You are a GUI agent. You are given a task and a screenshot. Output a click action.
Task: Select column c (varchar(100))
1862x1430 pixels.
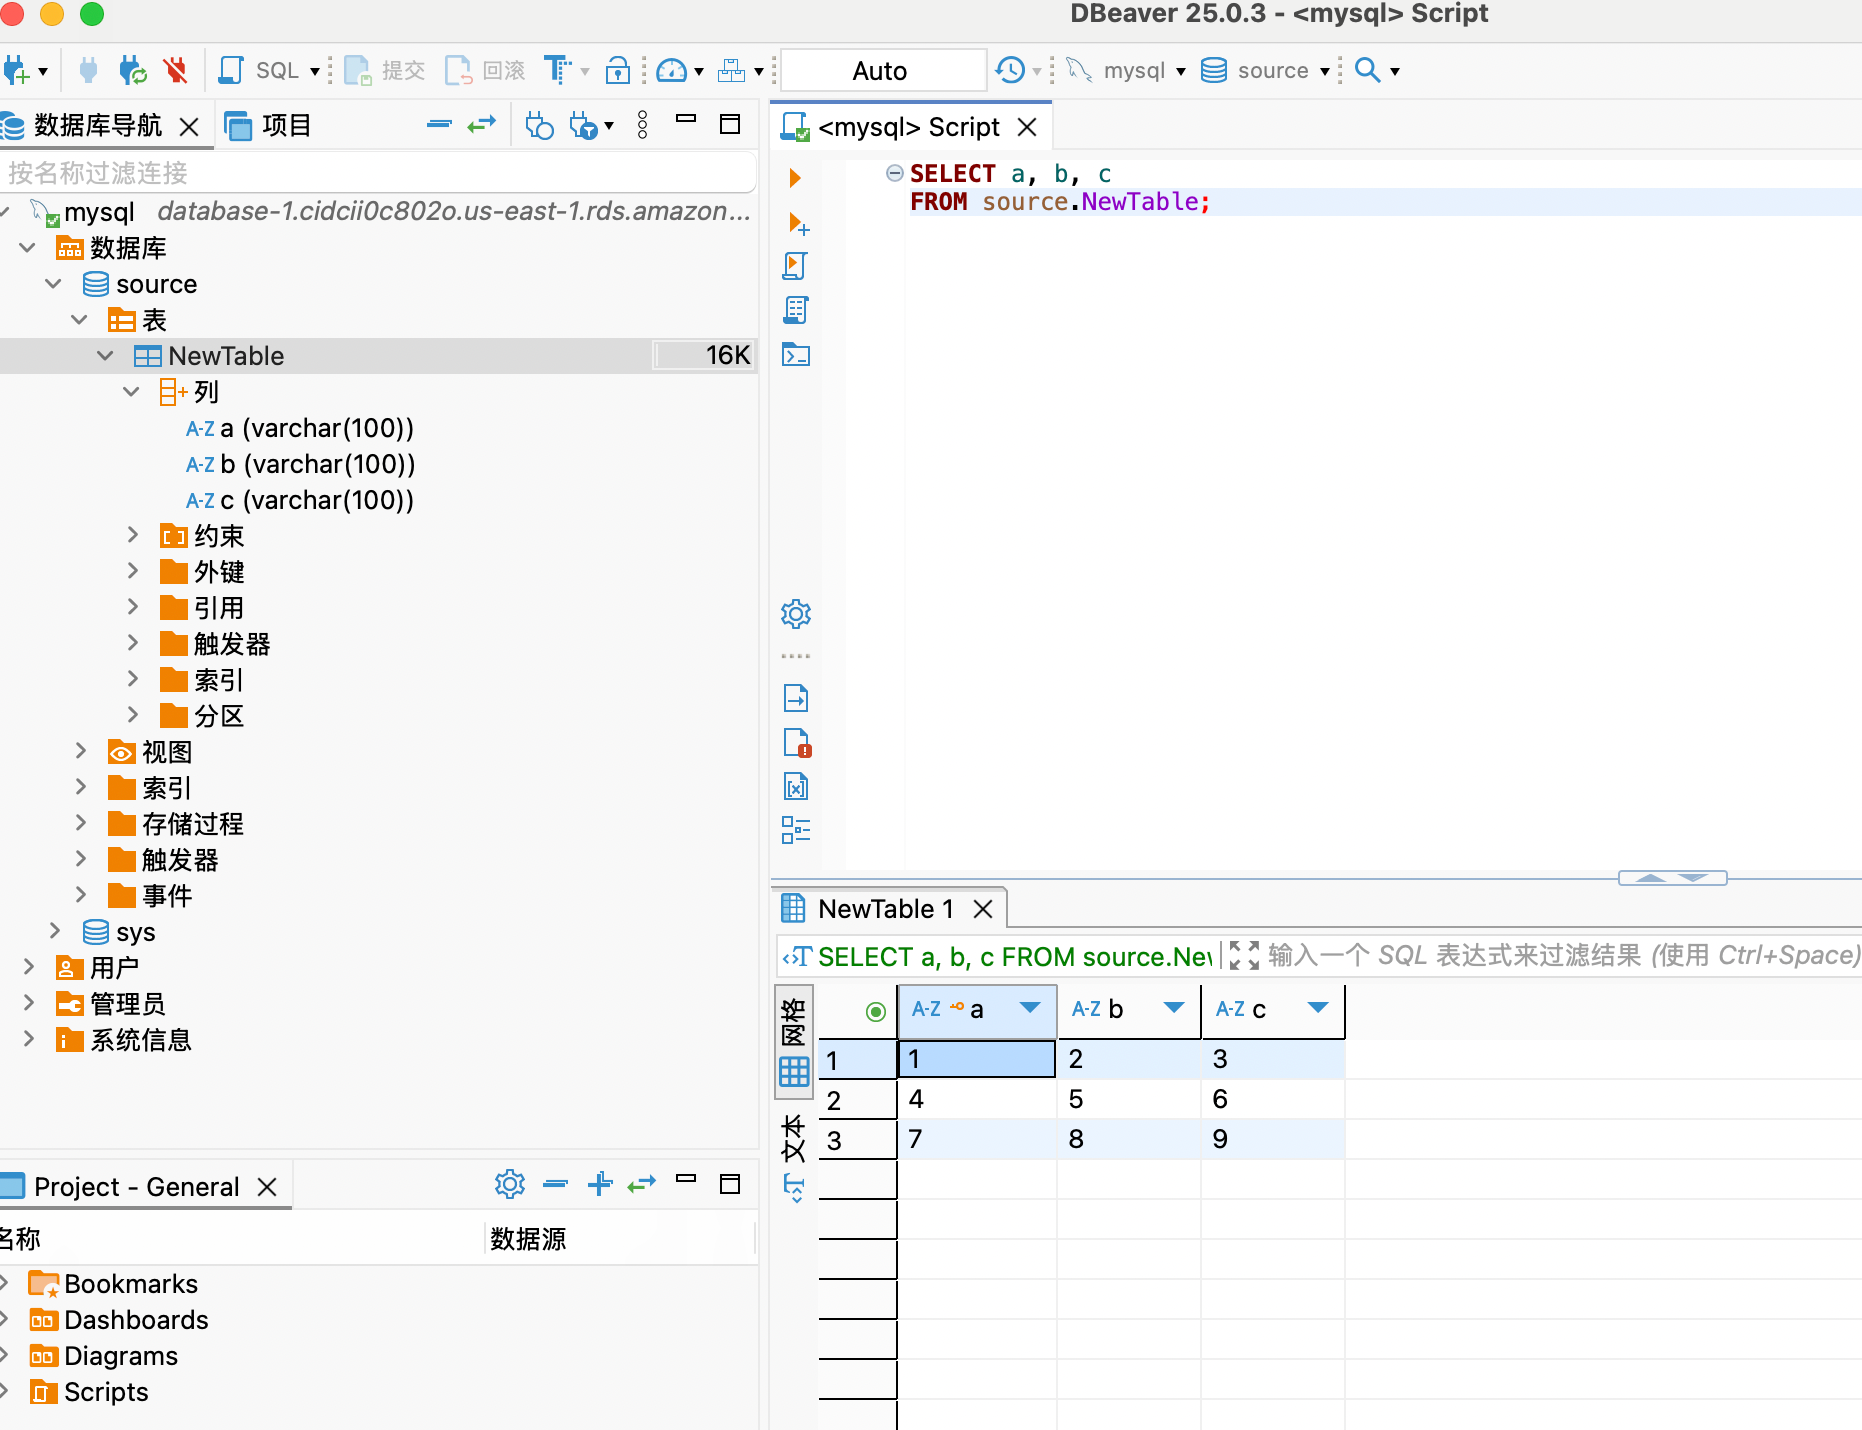coord(300,500)
